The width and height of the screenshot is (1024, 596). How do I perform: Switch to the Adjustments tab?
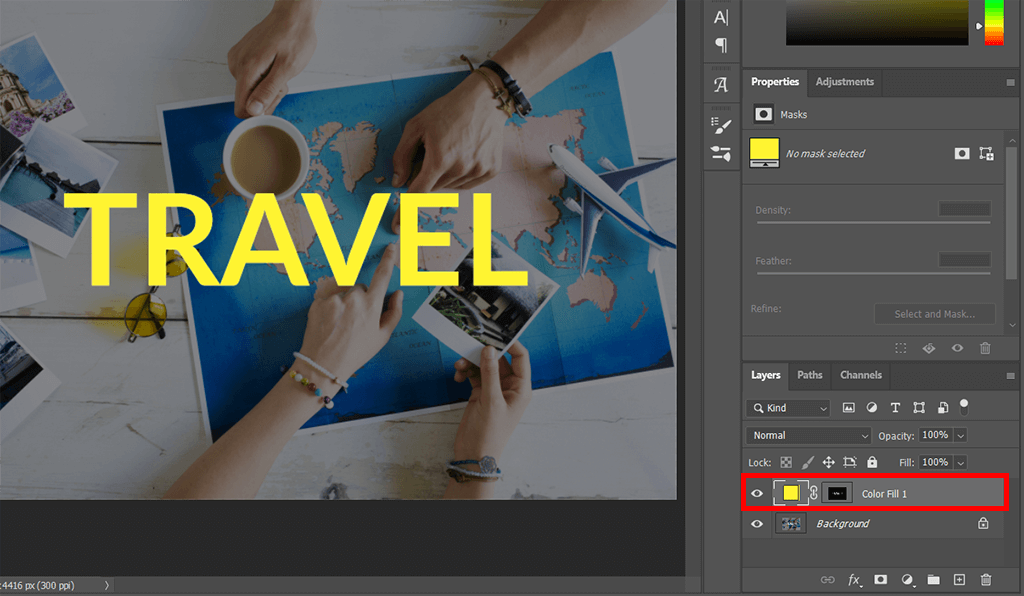click(844, 82)
